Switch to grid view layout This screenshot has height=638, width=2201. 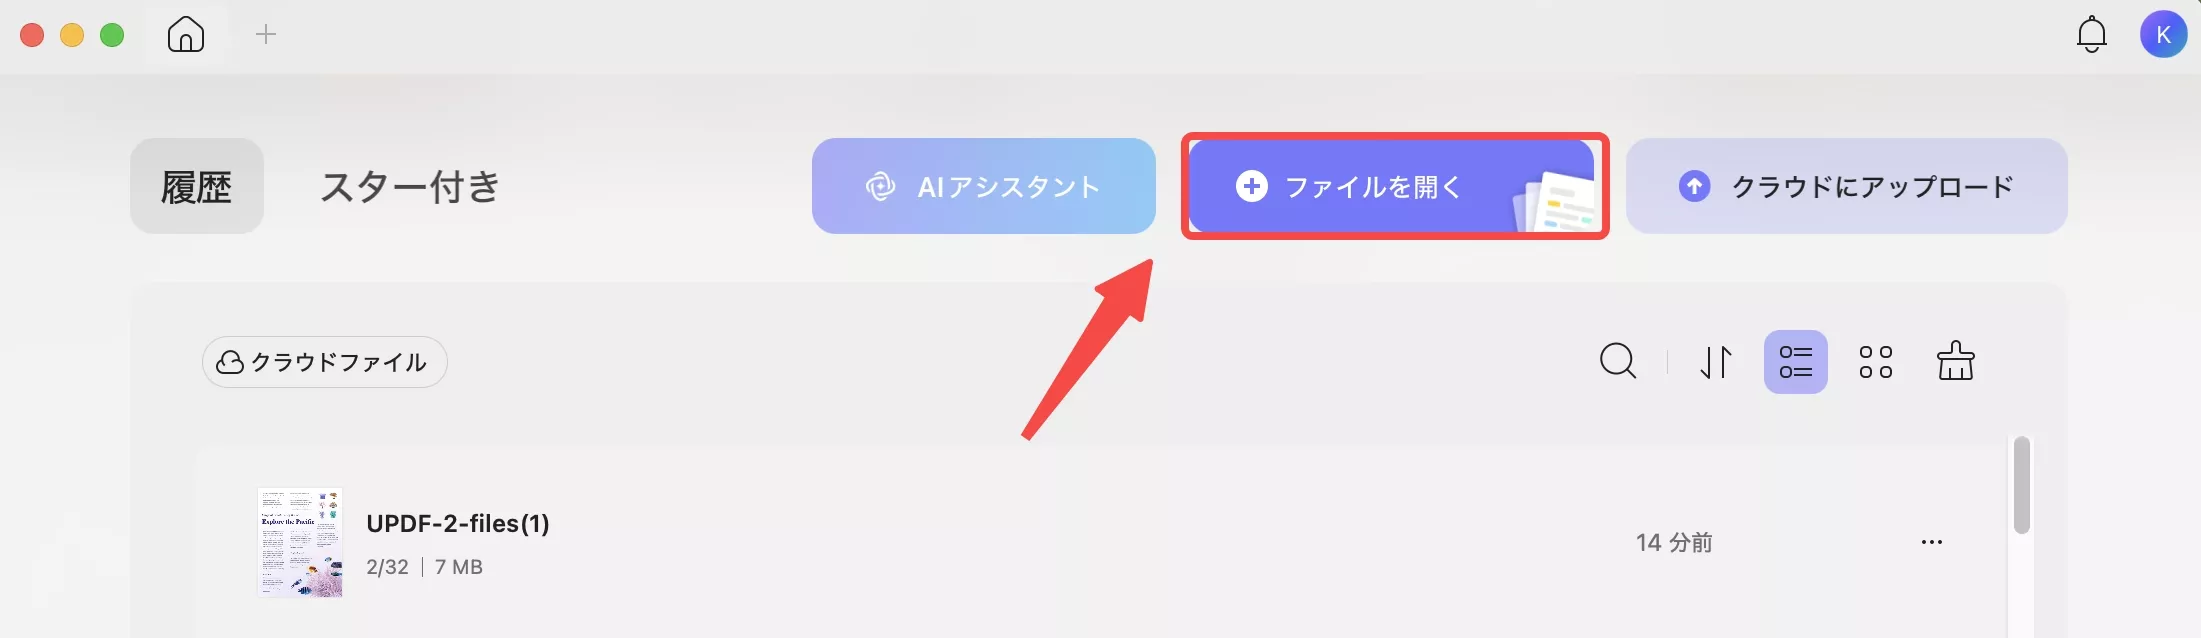tap(1876, 361)
